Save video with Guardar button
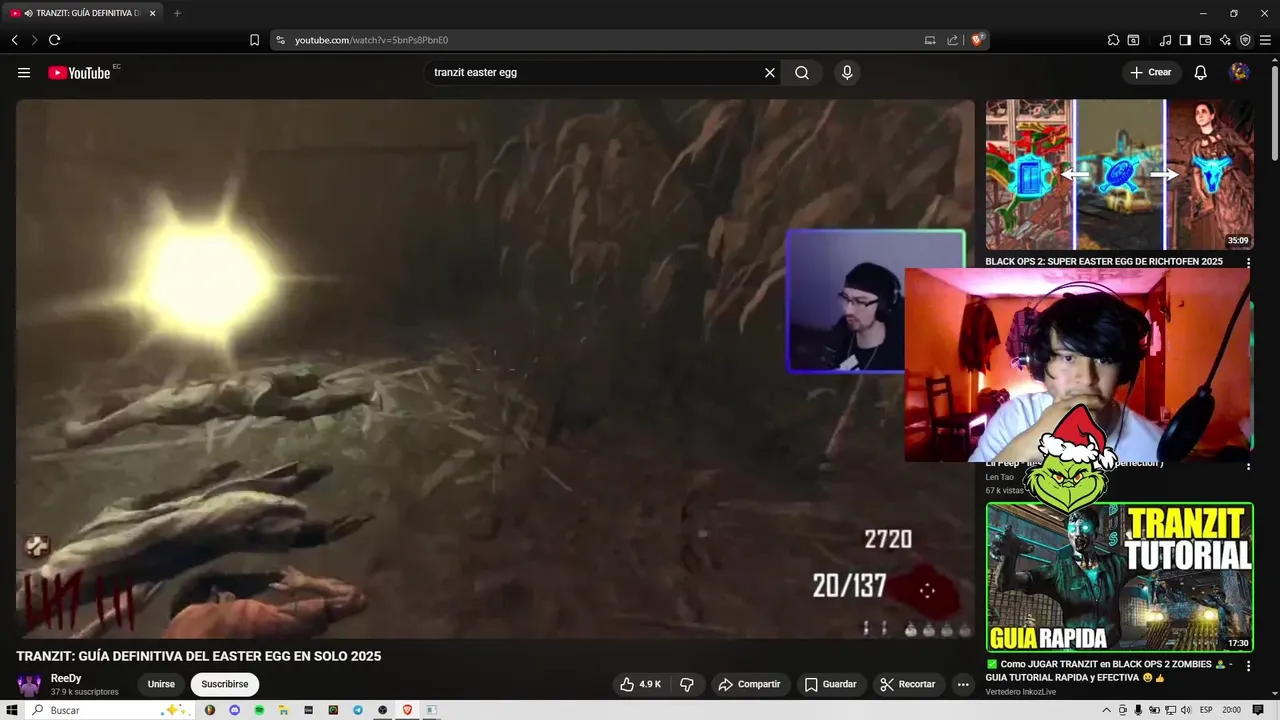 point(831,684)
